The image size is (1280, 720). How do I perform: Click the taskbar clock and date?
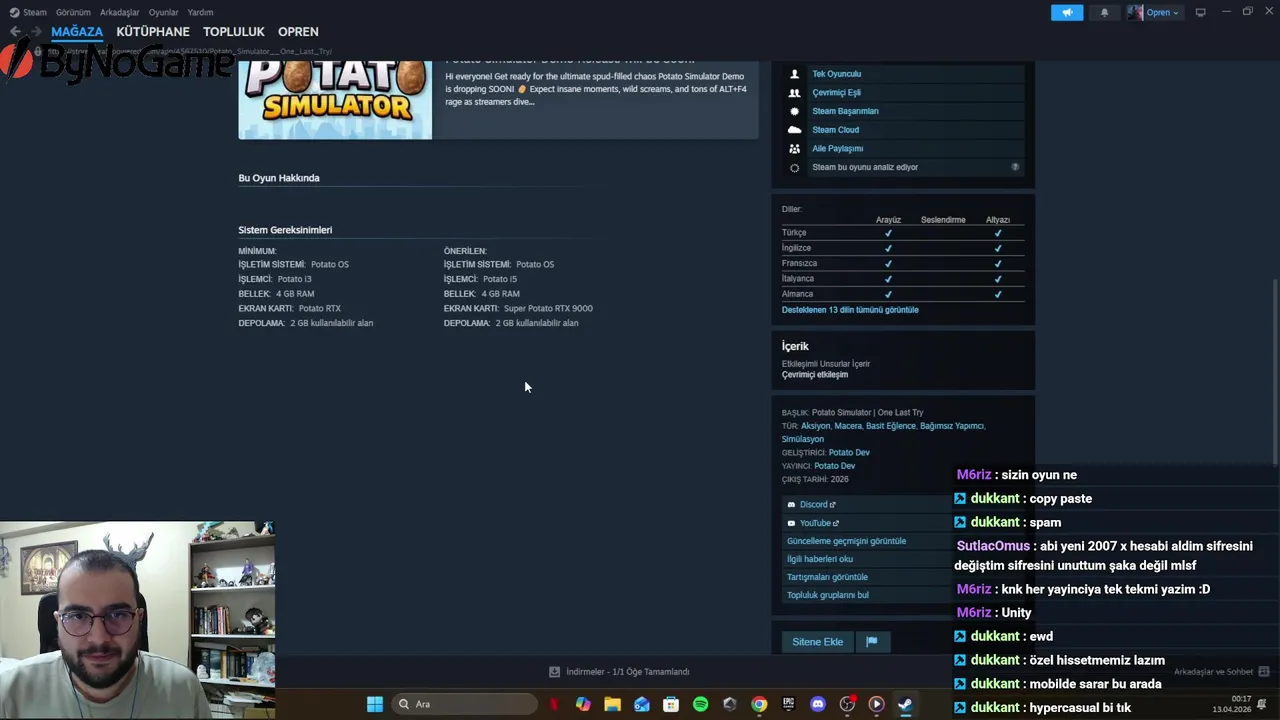(x=1231, y=704)
